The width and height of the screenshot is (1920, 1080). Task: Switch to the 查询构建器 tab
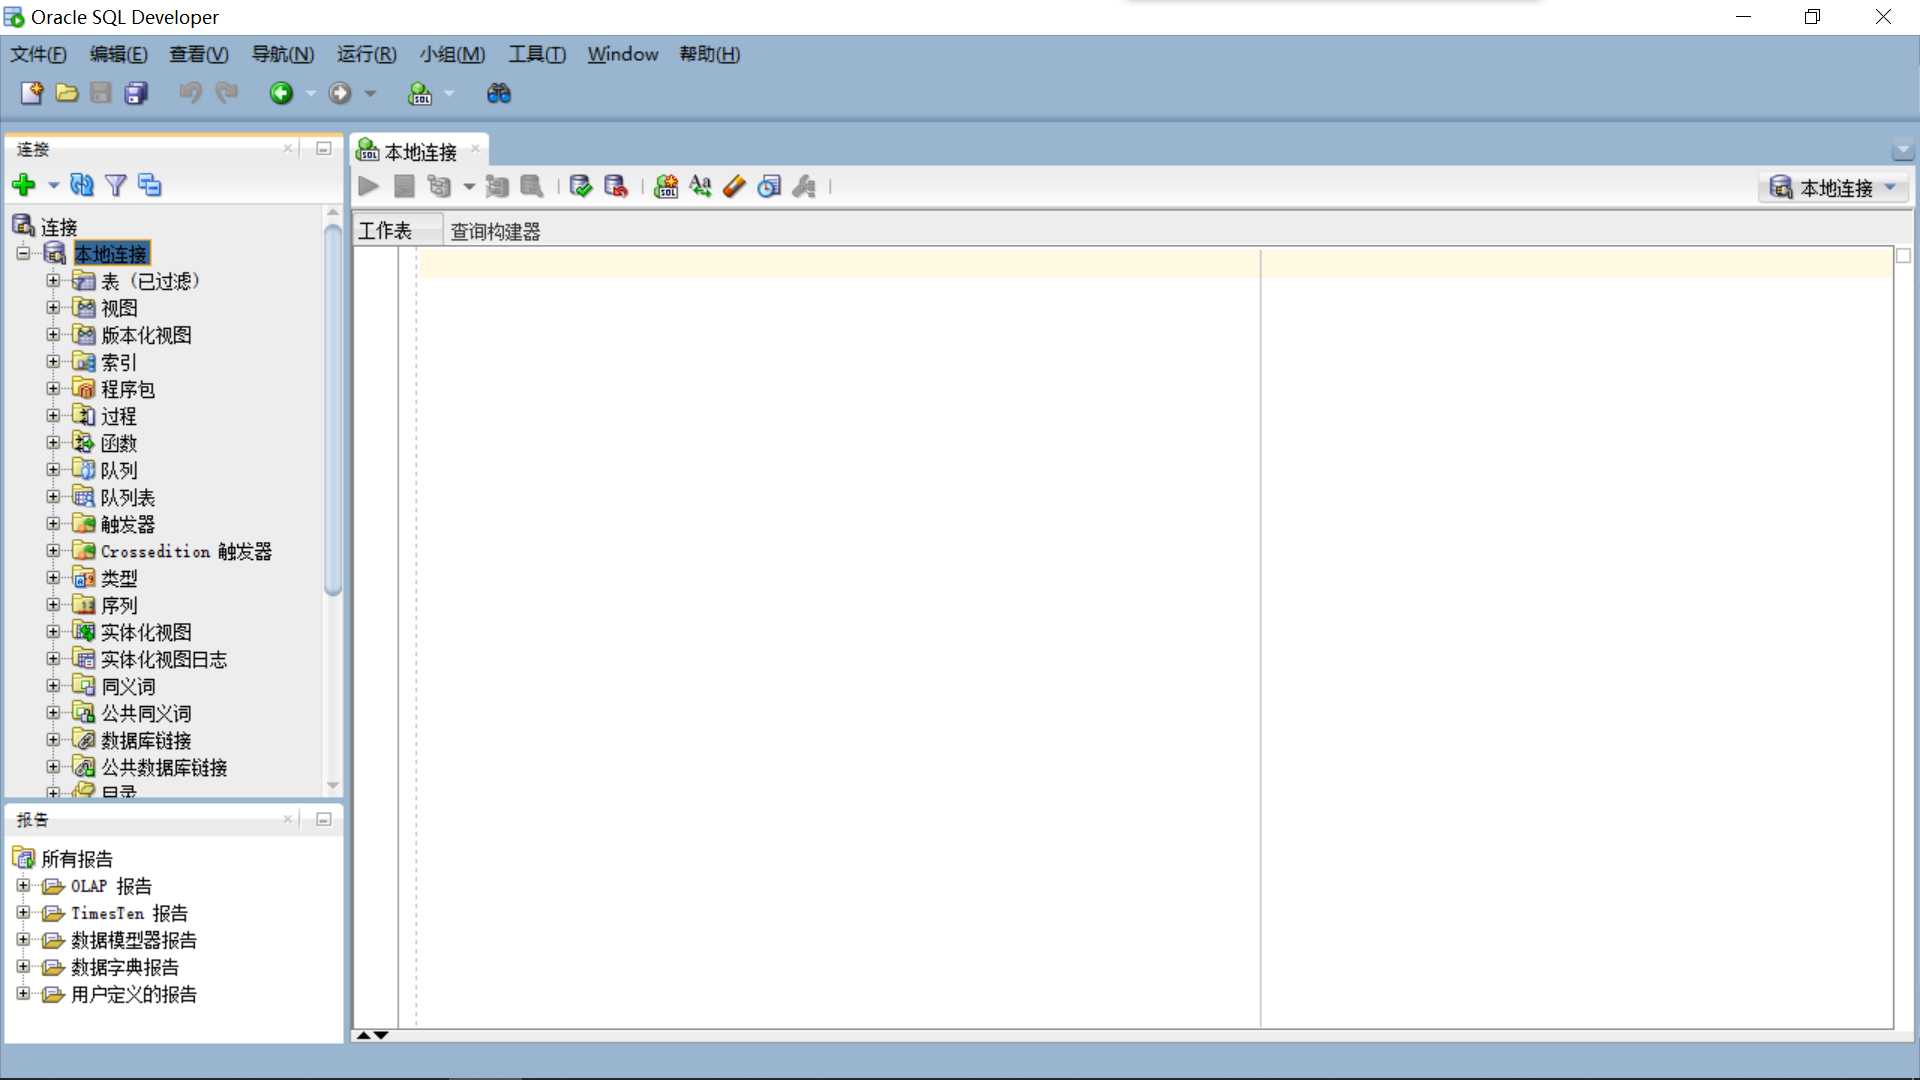pyautogui.click(x=495, y=232)
